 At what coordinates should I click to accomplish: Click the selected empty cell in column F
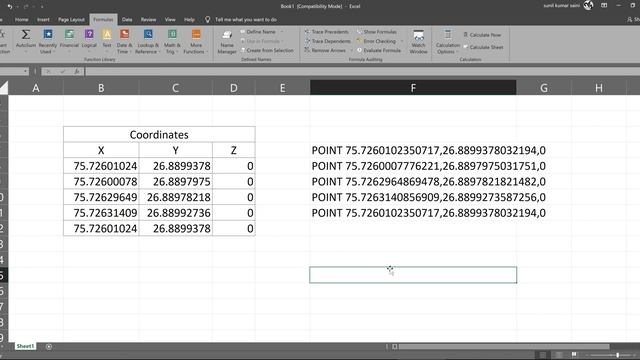point(413,275)
